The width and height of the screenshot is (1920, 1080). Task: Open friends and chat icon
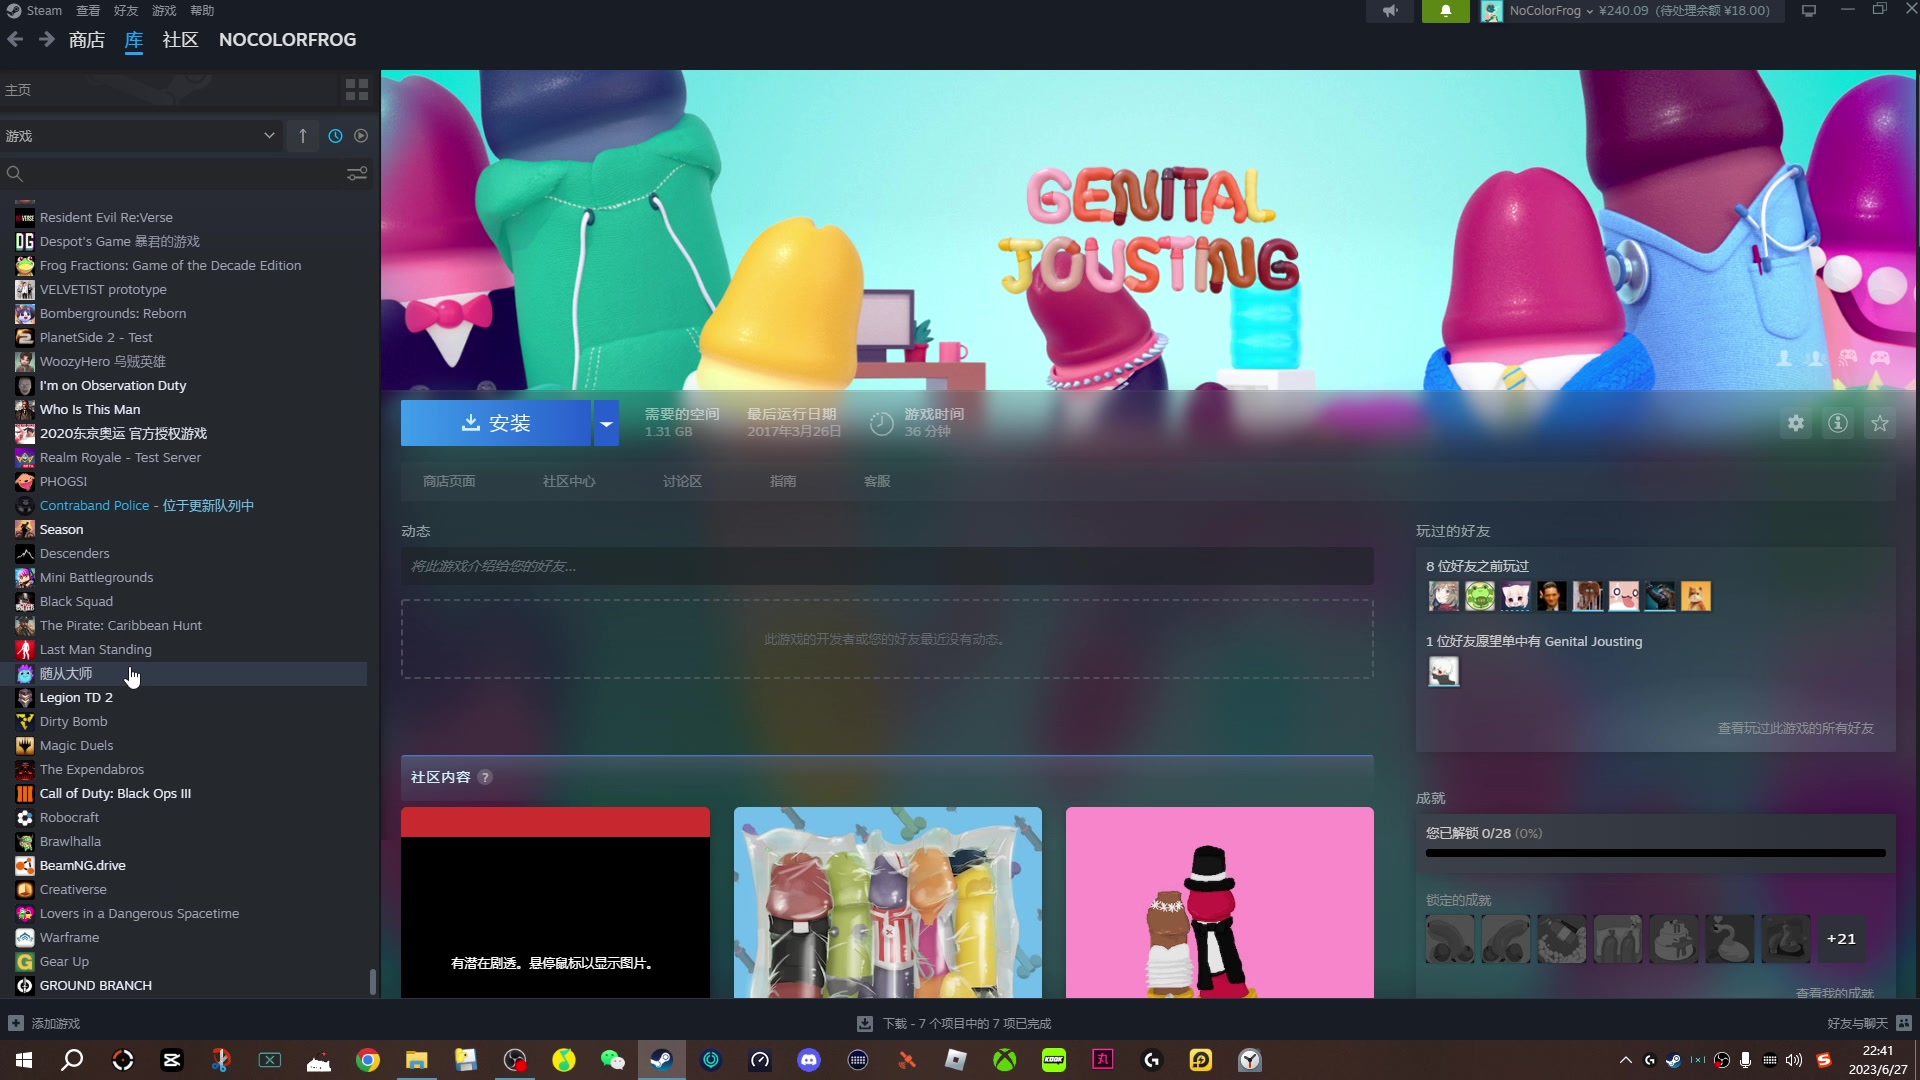point(1904,1023)
